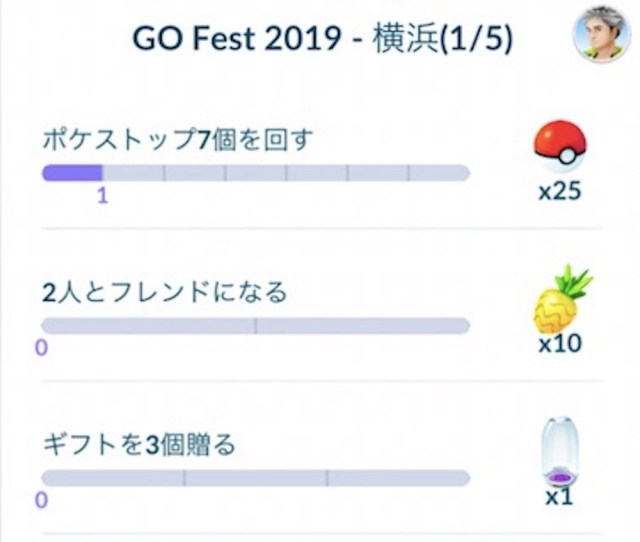The height and width of the screenshot is (542, 640).
Task: Click the make friends progress bar
Action: (x=255, y=326)
